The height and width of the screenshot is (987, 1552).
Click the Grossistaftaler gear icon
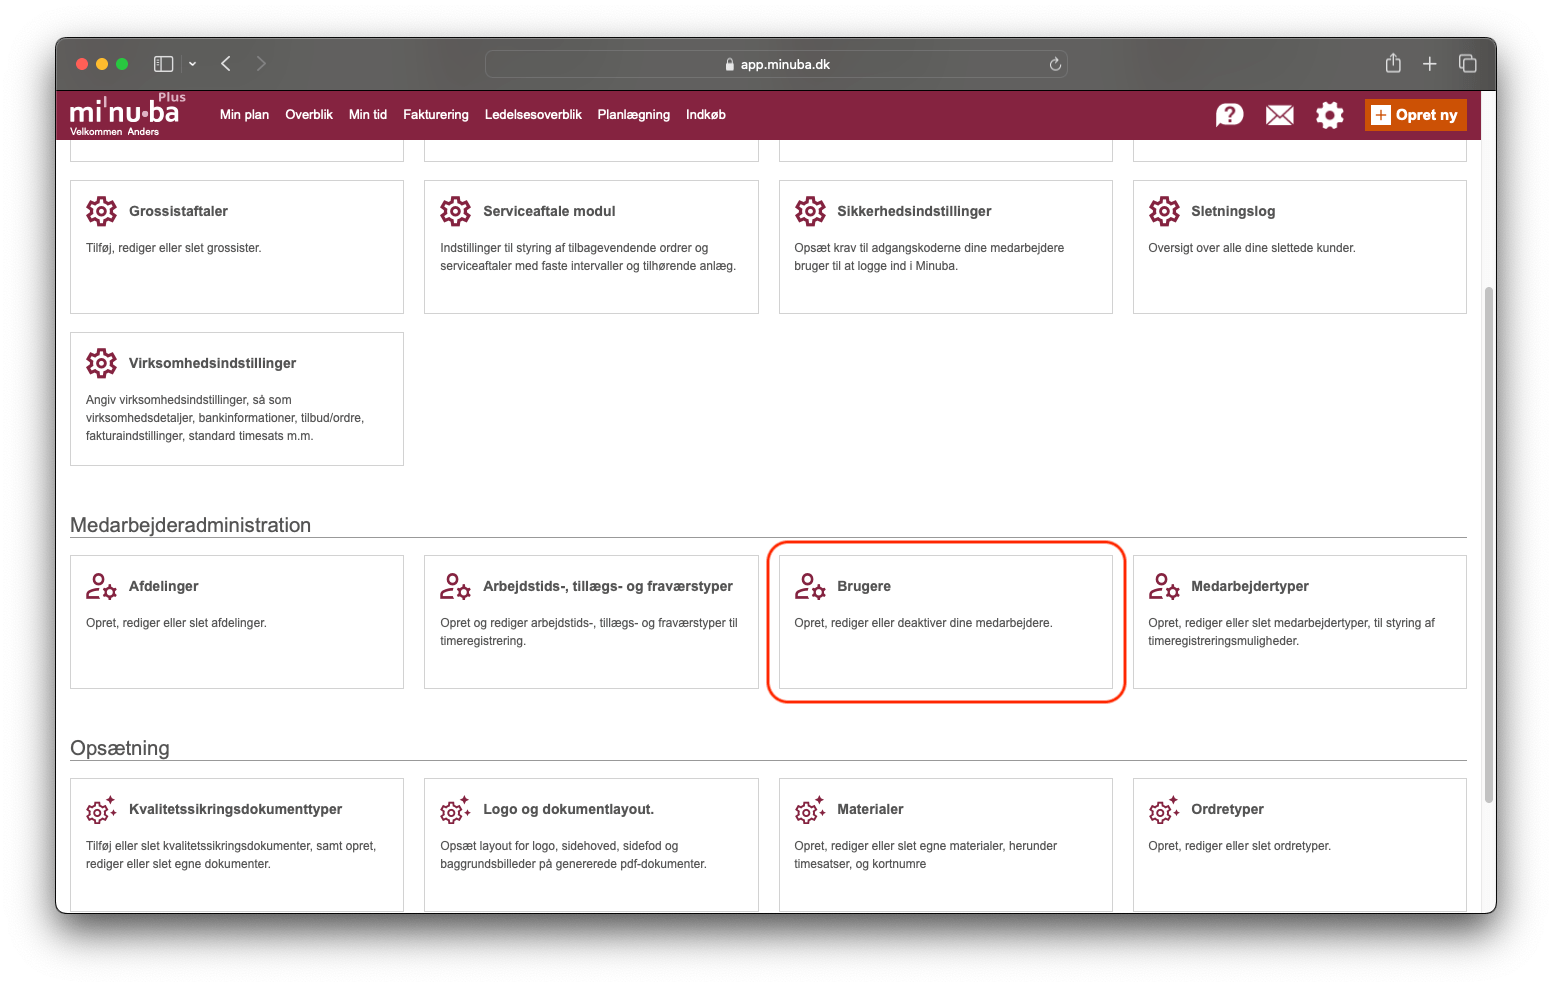click(x=101, y=211)
